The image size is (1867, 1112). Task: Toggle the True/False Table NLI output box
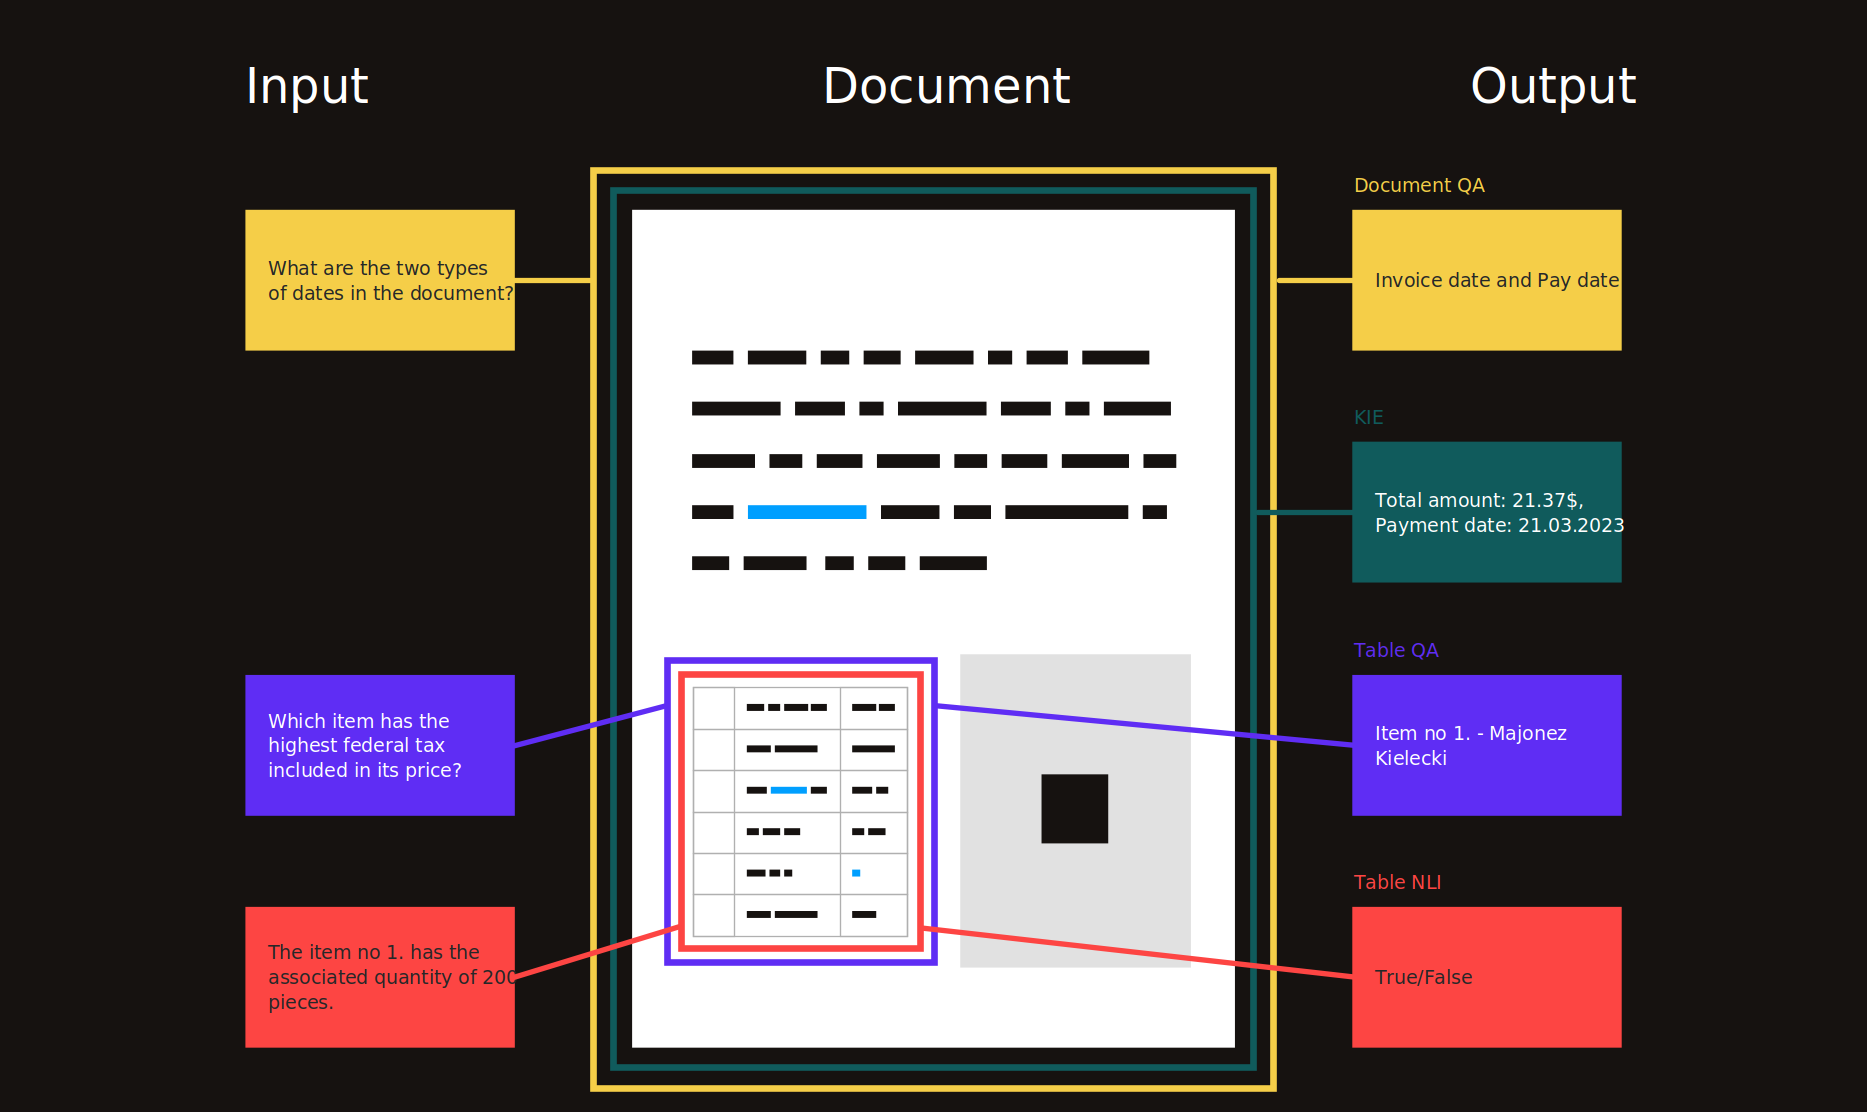pos(1486,977)
